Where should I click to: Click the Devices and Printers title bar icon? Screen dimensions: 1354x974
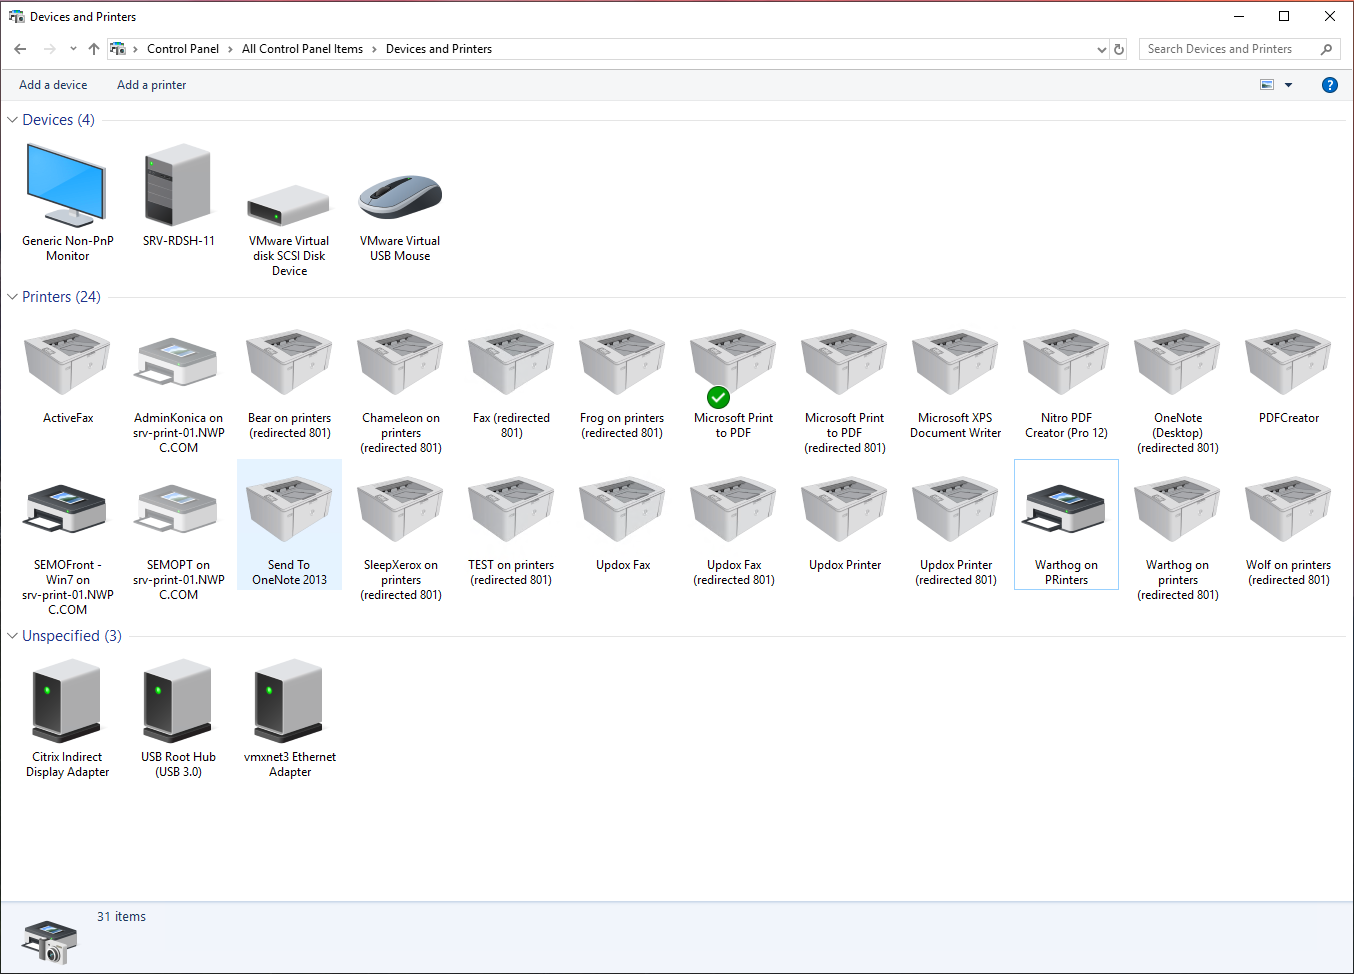click(x=16, y=17)
